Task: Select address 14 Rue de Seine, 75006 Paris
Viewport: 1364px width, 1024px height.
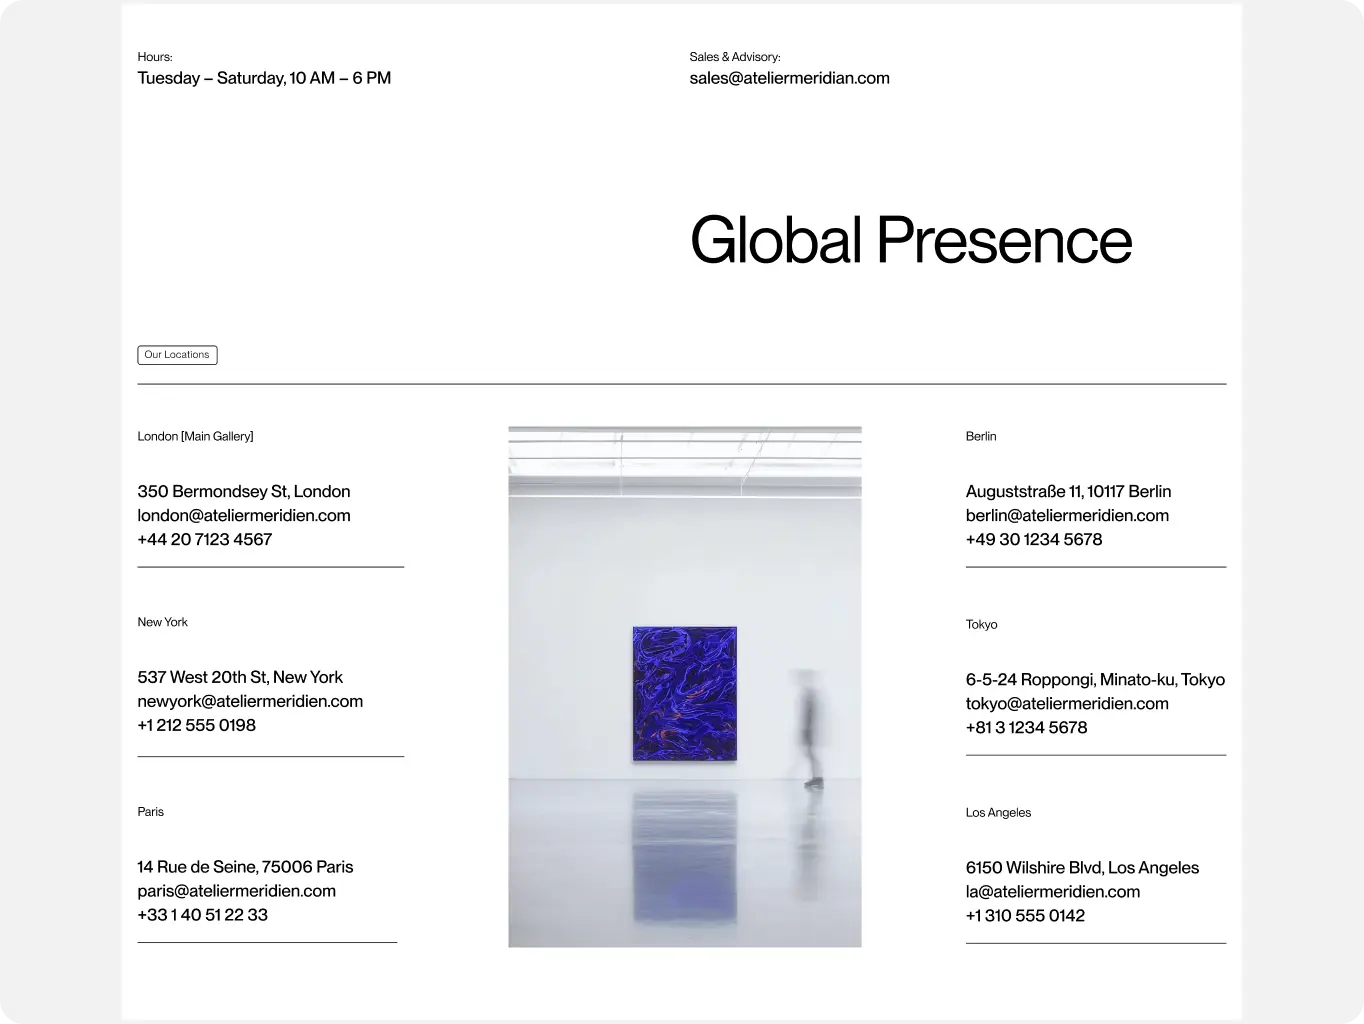Action: point(245,867)
